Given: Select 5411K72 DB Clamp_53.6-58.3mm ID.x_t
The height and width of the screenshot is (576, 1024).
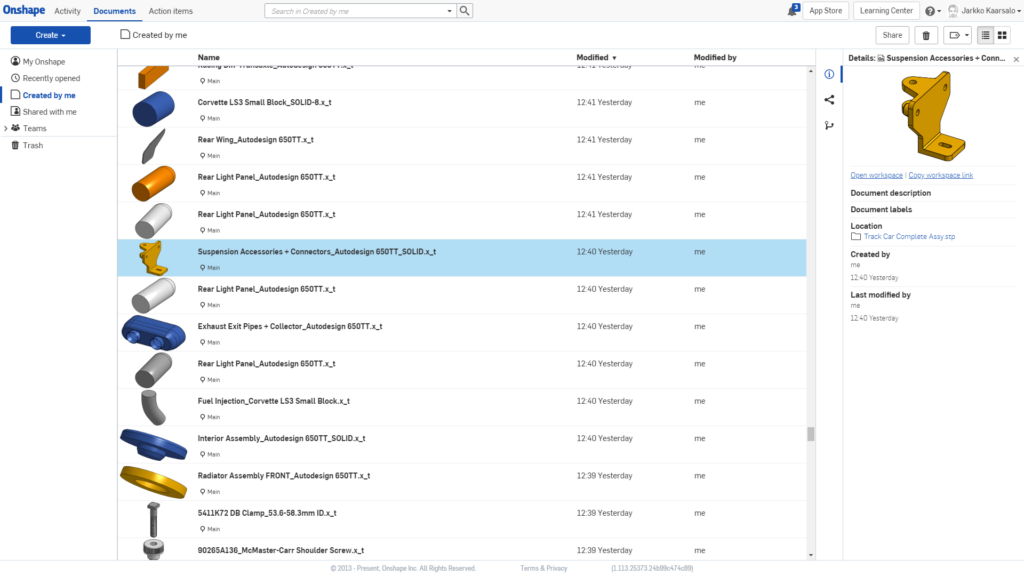Looking at the screenshot, I should [x=267, y=513].
